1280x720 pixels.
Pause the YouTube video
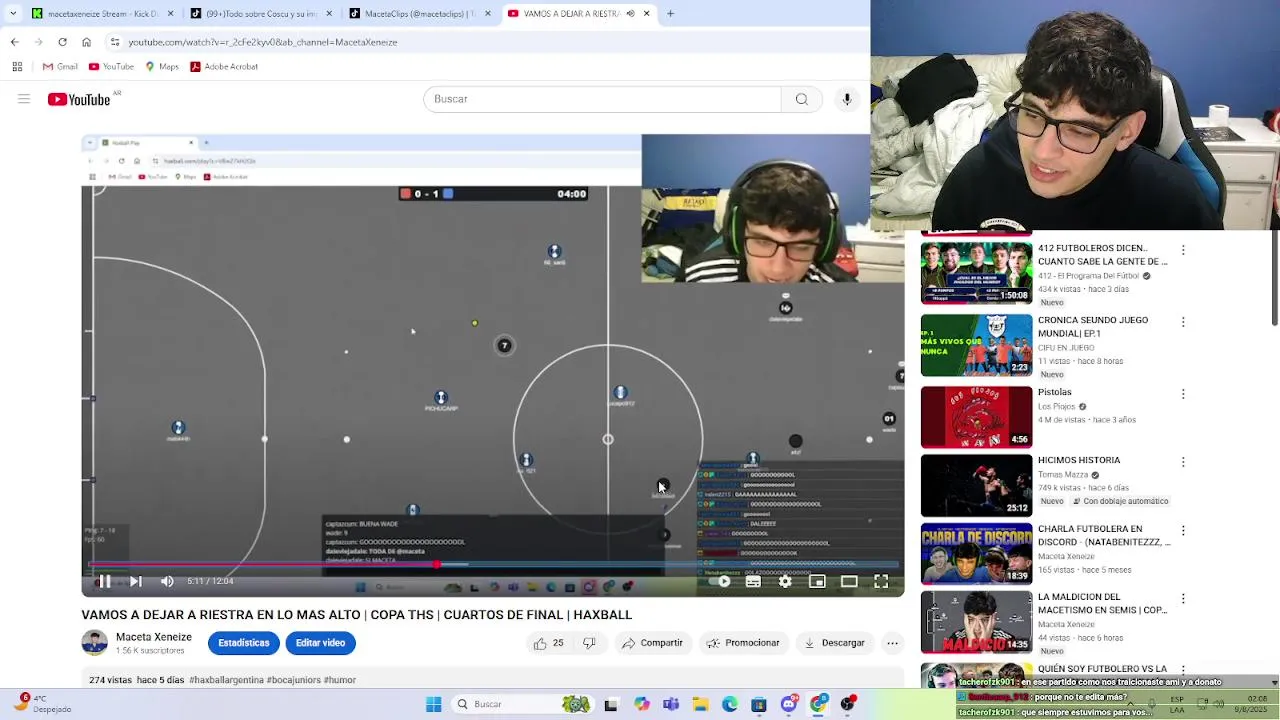(104, 581)
